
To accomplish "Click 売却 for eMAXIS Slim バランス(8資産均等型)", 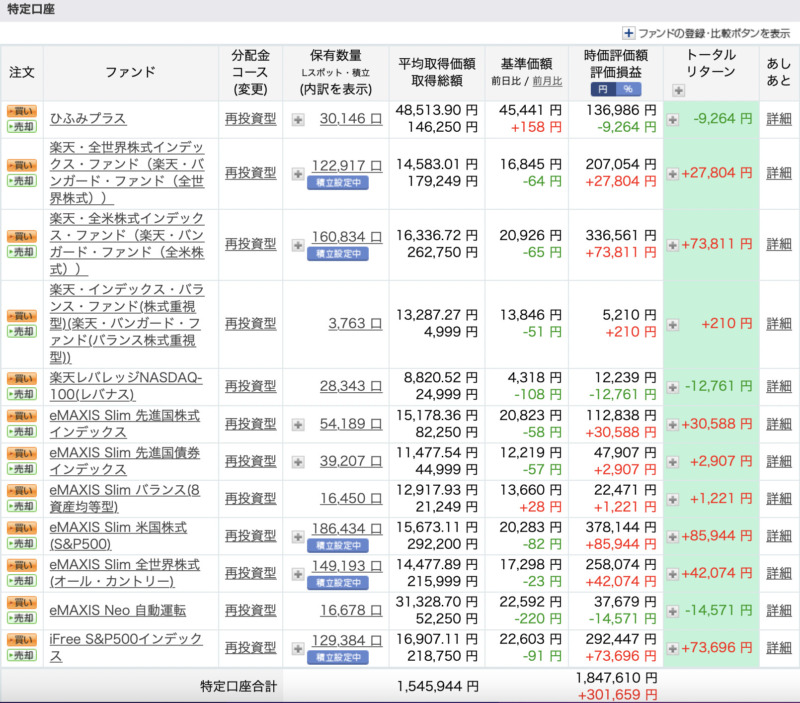I will [x=22, y=506].
